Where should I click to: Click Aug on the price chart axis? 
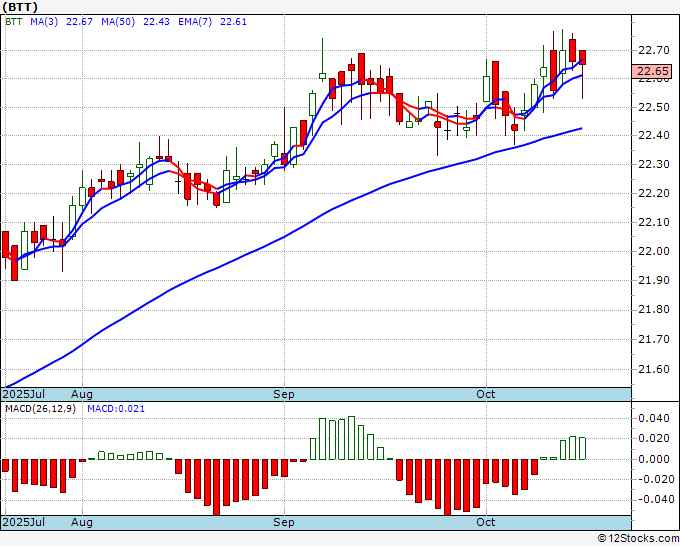82,394
